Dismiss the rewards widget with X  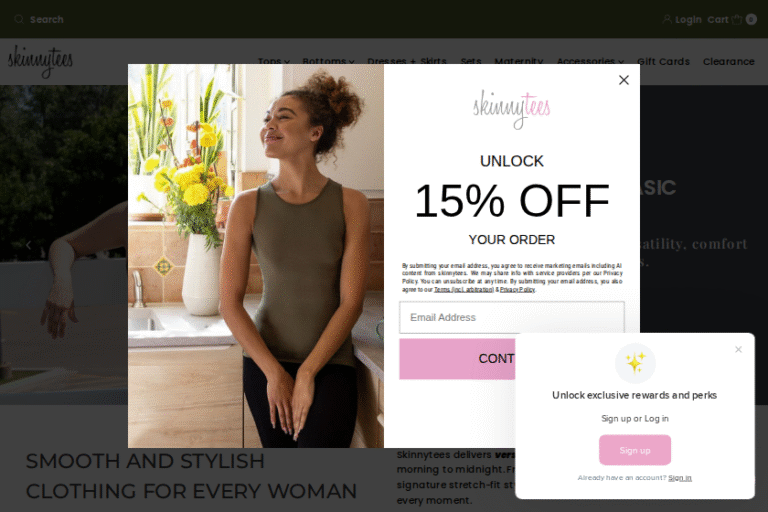[x=738, y=349]
